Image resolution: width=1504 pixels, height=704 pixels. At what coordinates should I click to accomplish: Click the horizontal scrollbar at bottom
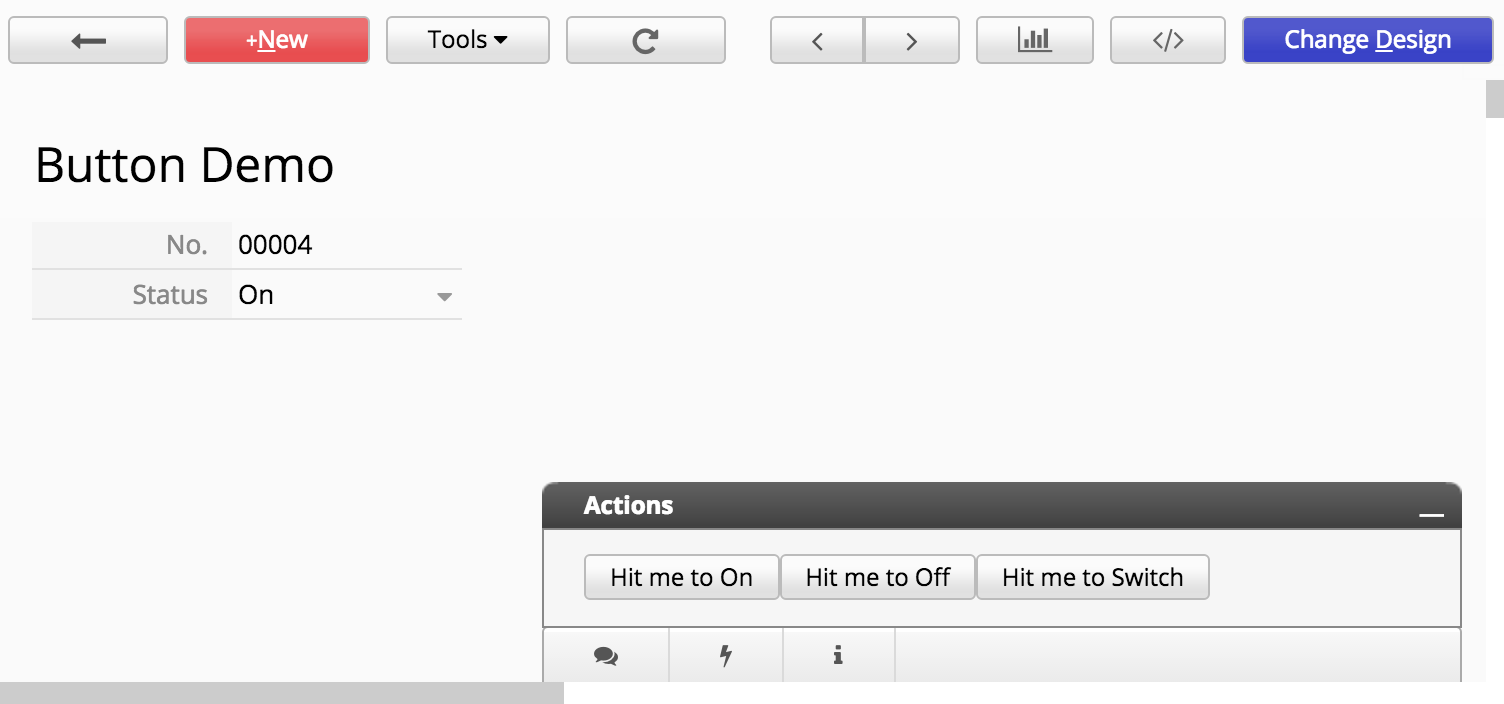pos(281,693)
